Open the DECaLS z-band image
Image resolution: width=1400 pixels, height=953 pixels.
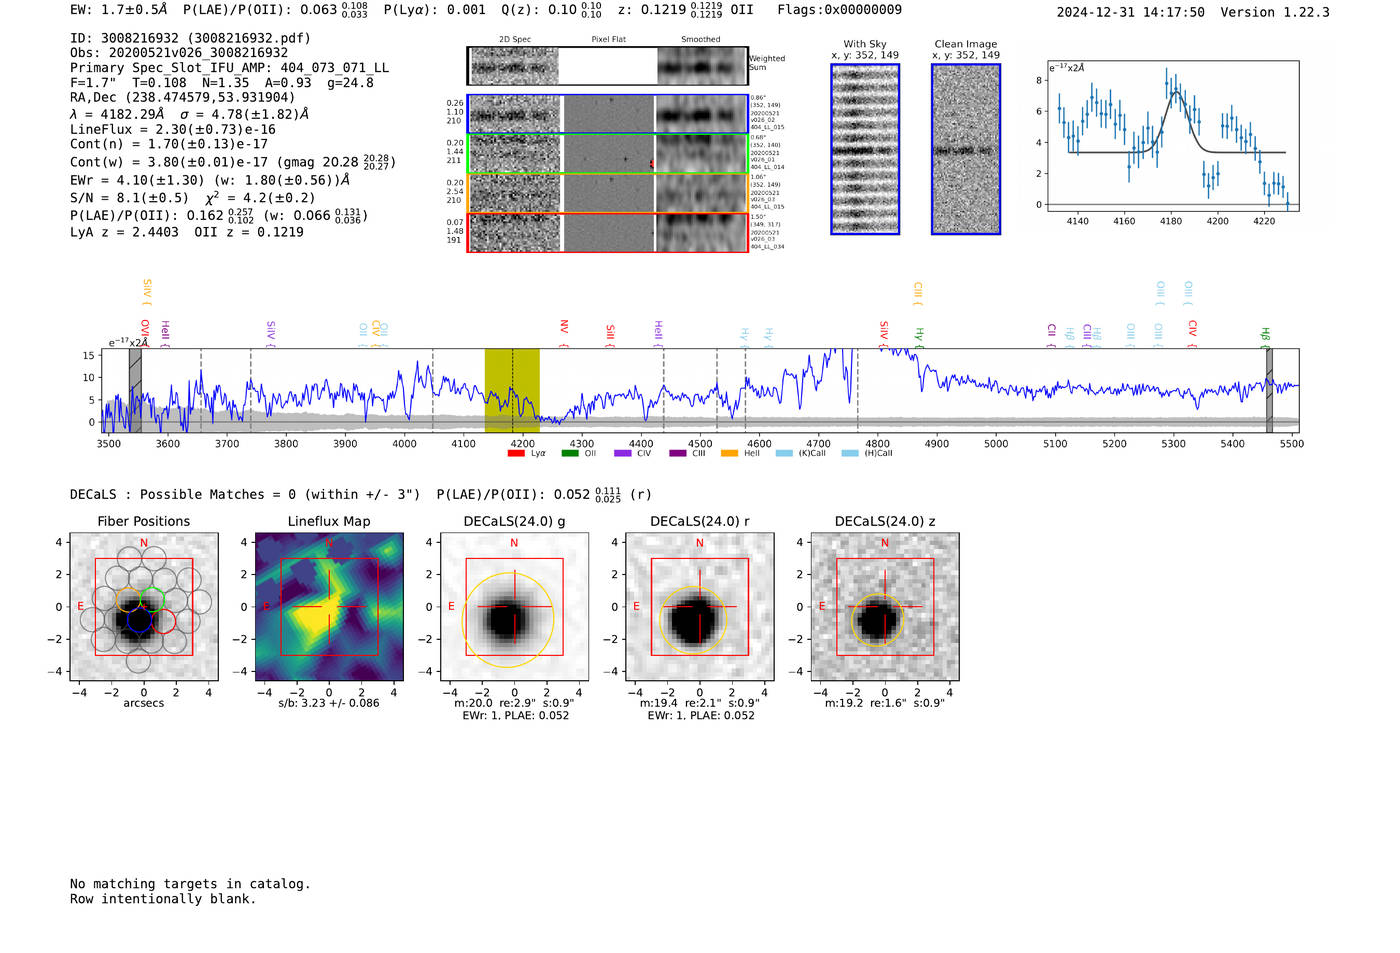pos(885,607)
